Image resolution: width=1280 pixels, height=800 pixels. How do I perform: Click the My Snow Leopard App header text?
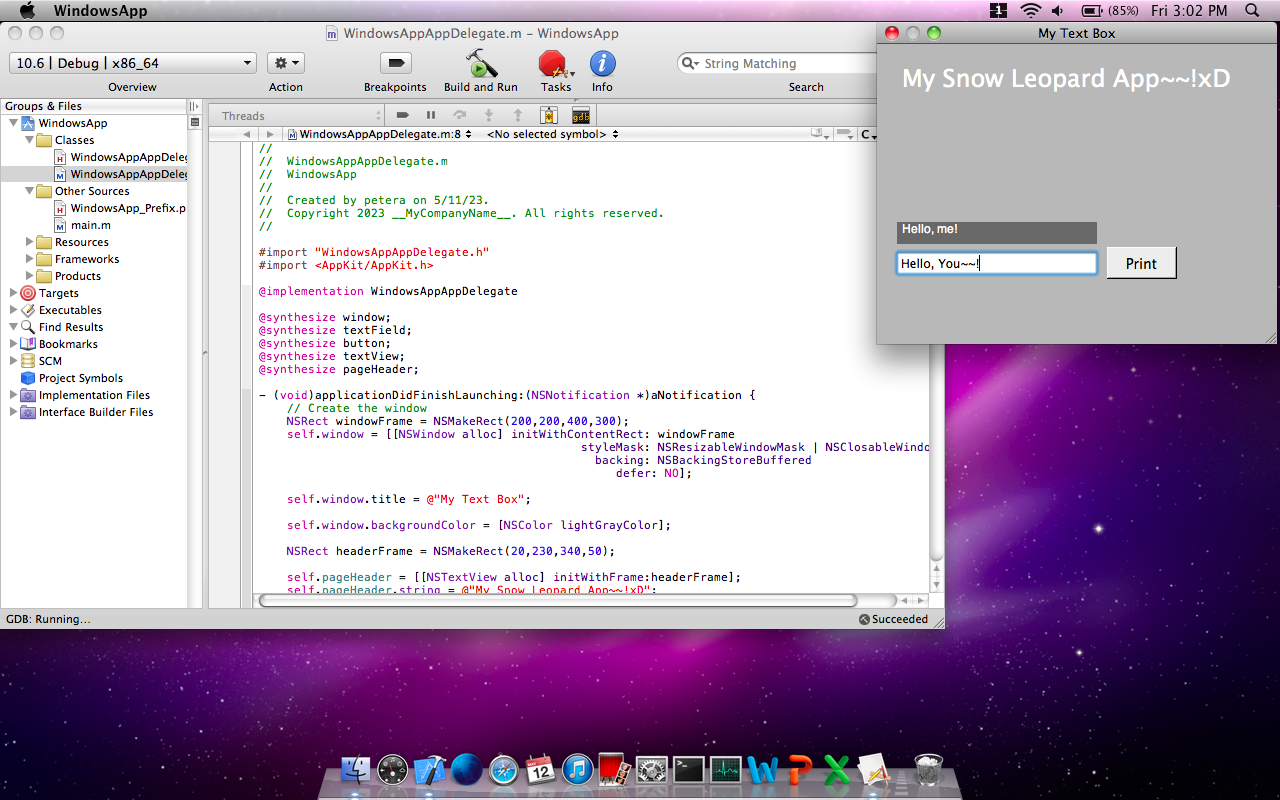coord(1066,79)
